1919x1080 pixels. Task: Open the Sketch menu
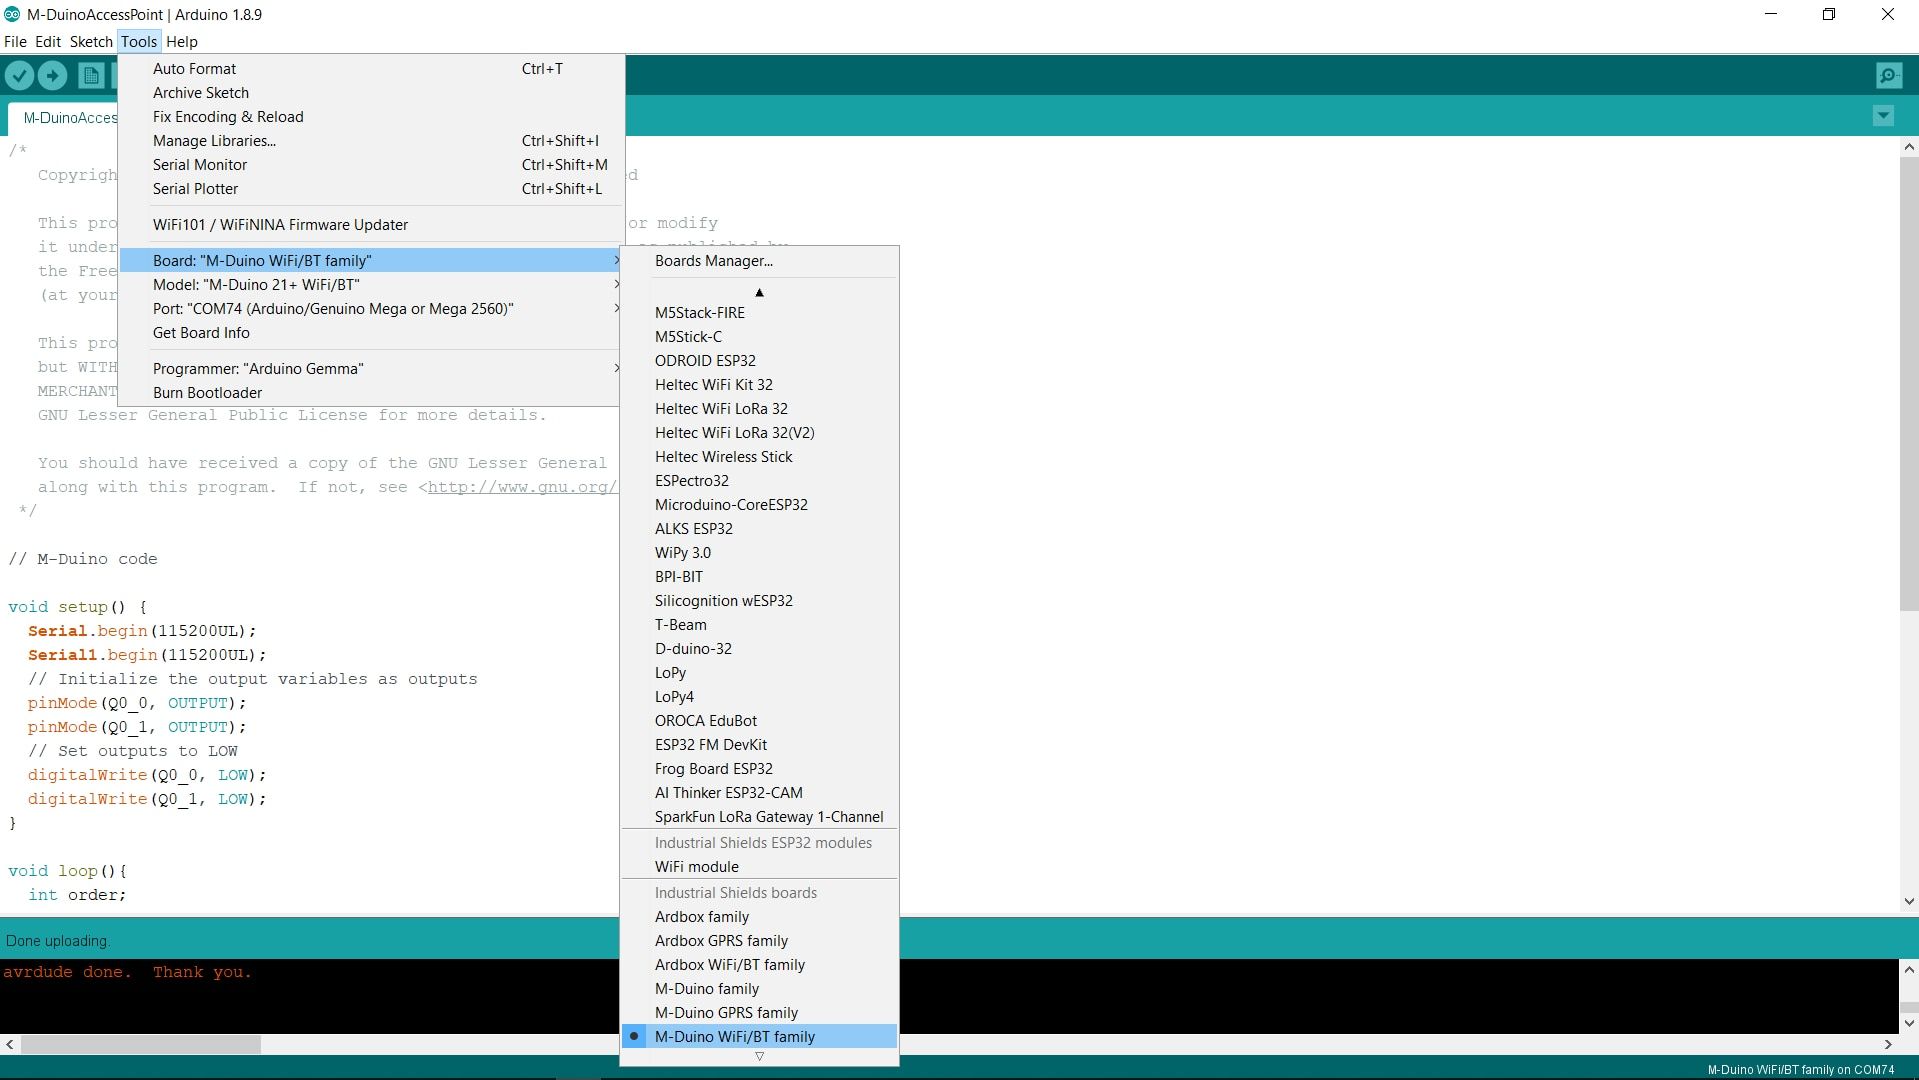91,42
